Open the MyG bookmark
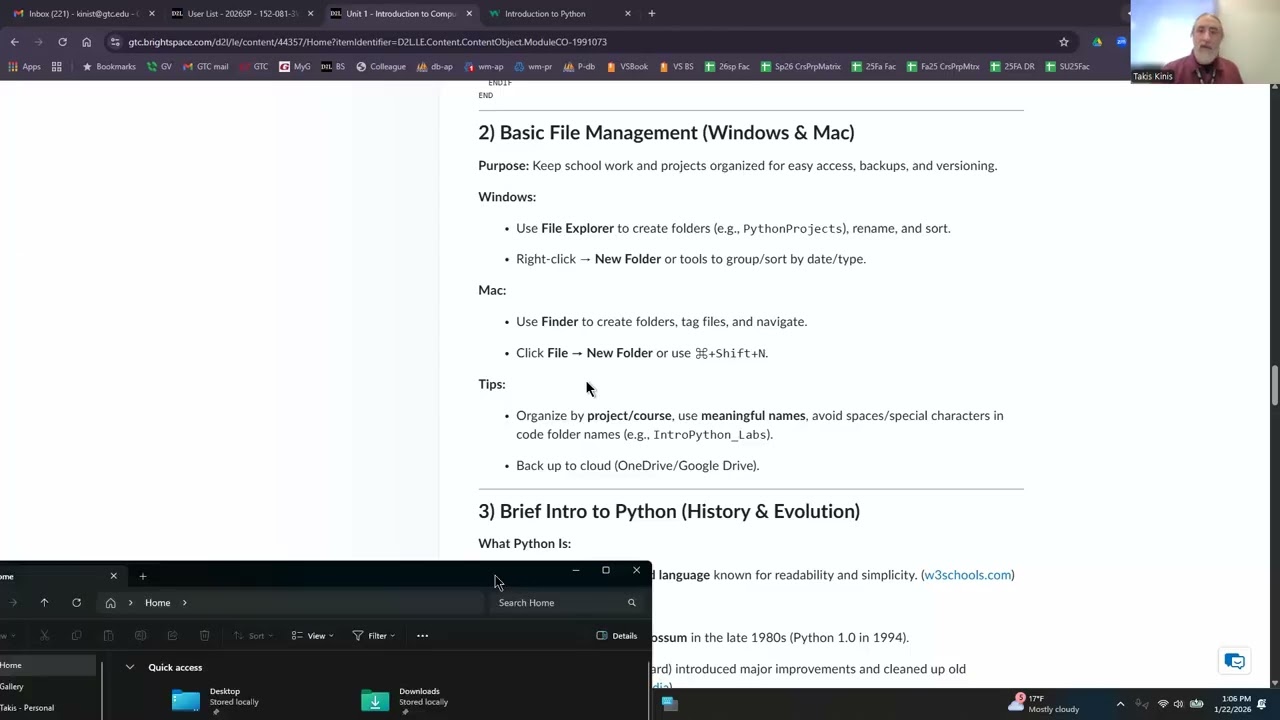 [295, 67]
